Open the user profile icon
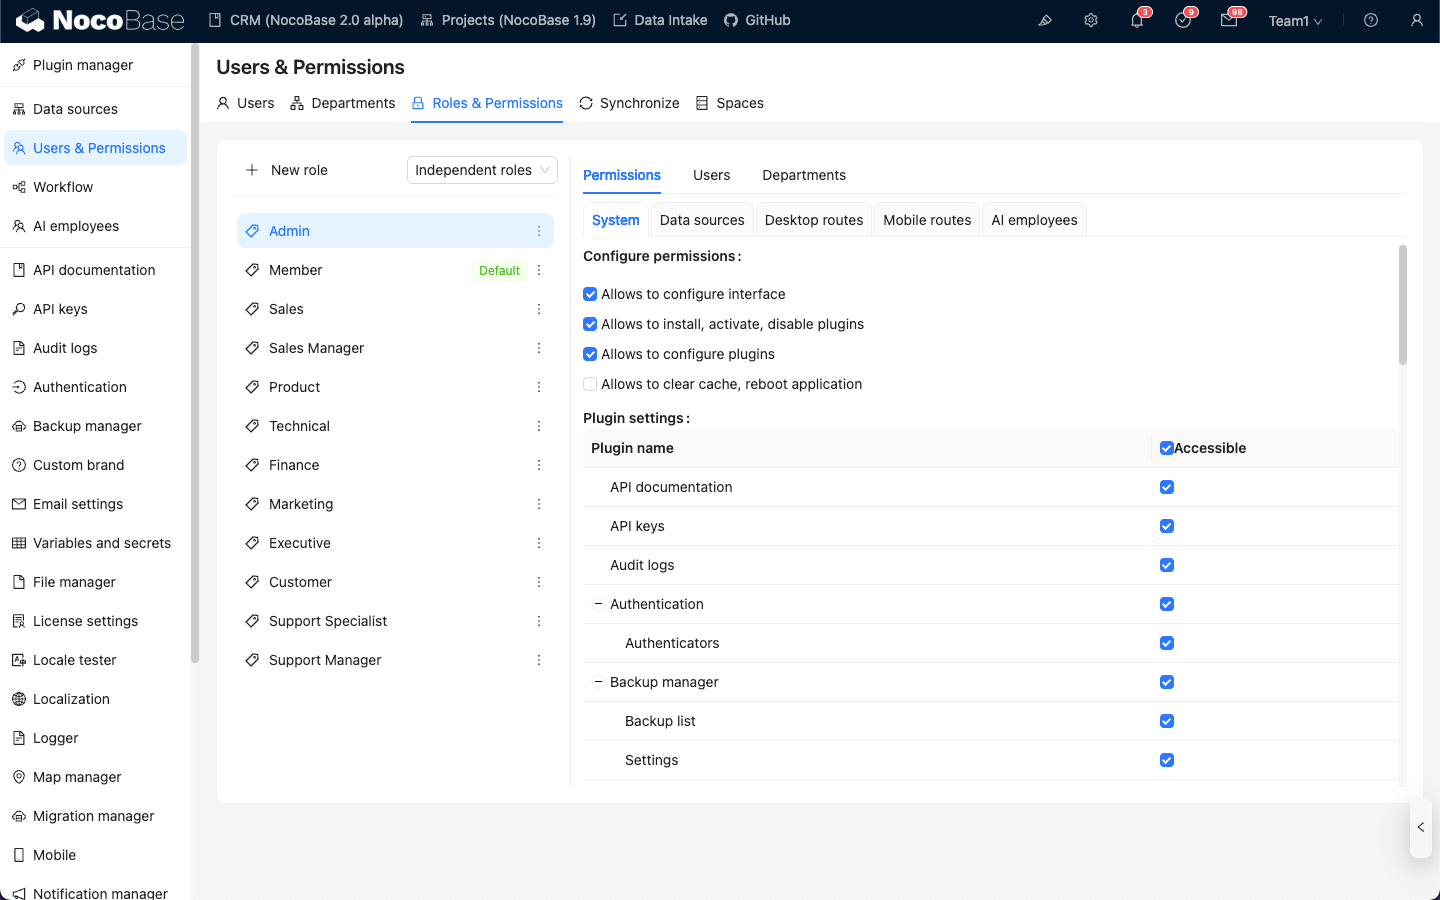 coord(1417,21)
